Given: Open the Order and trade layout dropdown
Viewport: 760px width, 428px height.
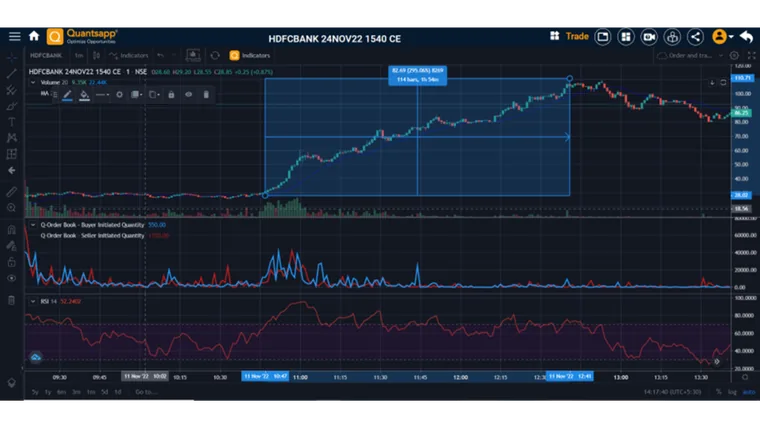Looking at the screenshot, I should click(690, 55).
